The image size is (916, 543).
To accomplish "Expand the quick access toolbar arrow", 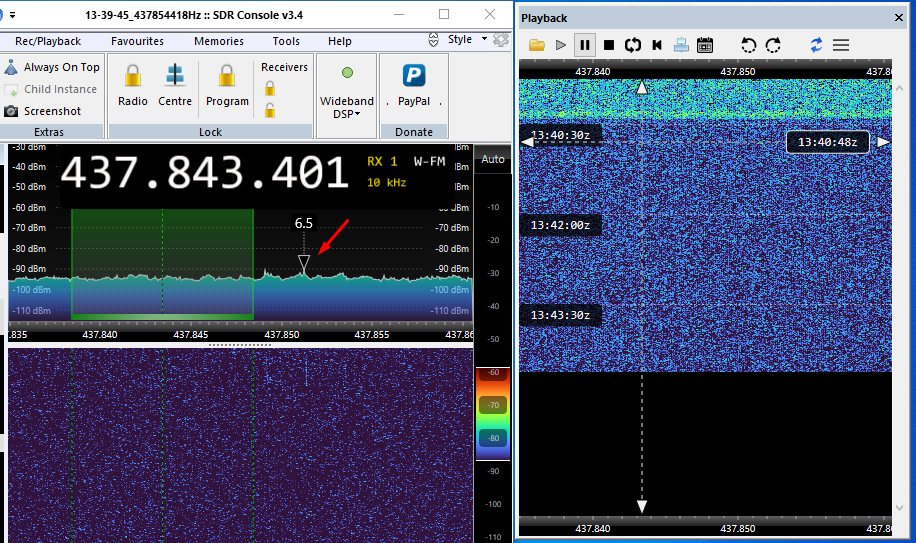I will [12, 15].
